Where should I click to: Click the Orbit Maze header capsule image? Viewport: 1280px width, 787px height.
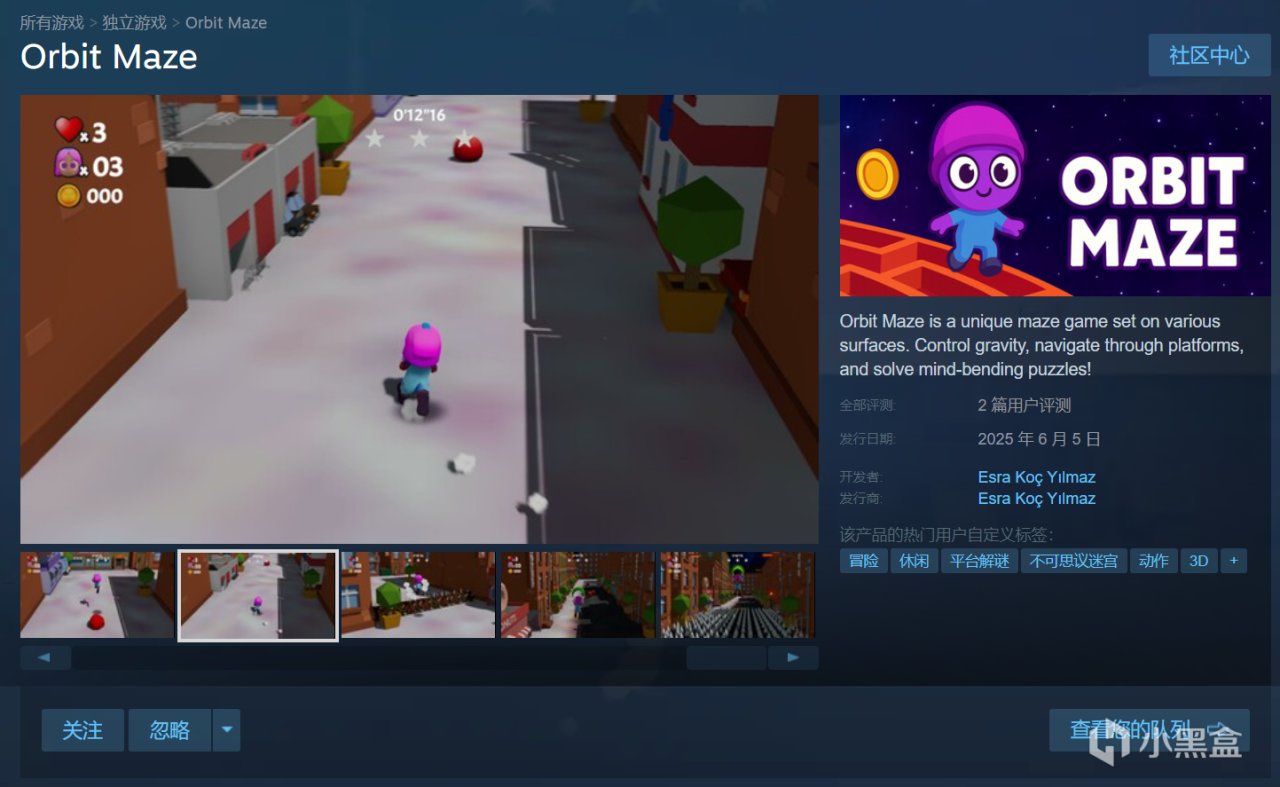[1055, 195]
